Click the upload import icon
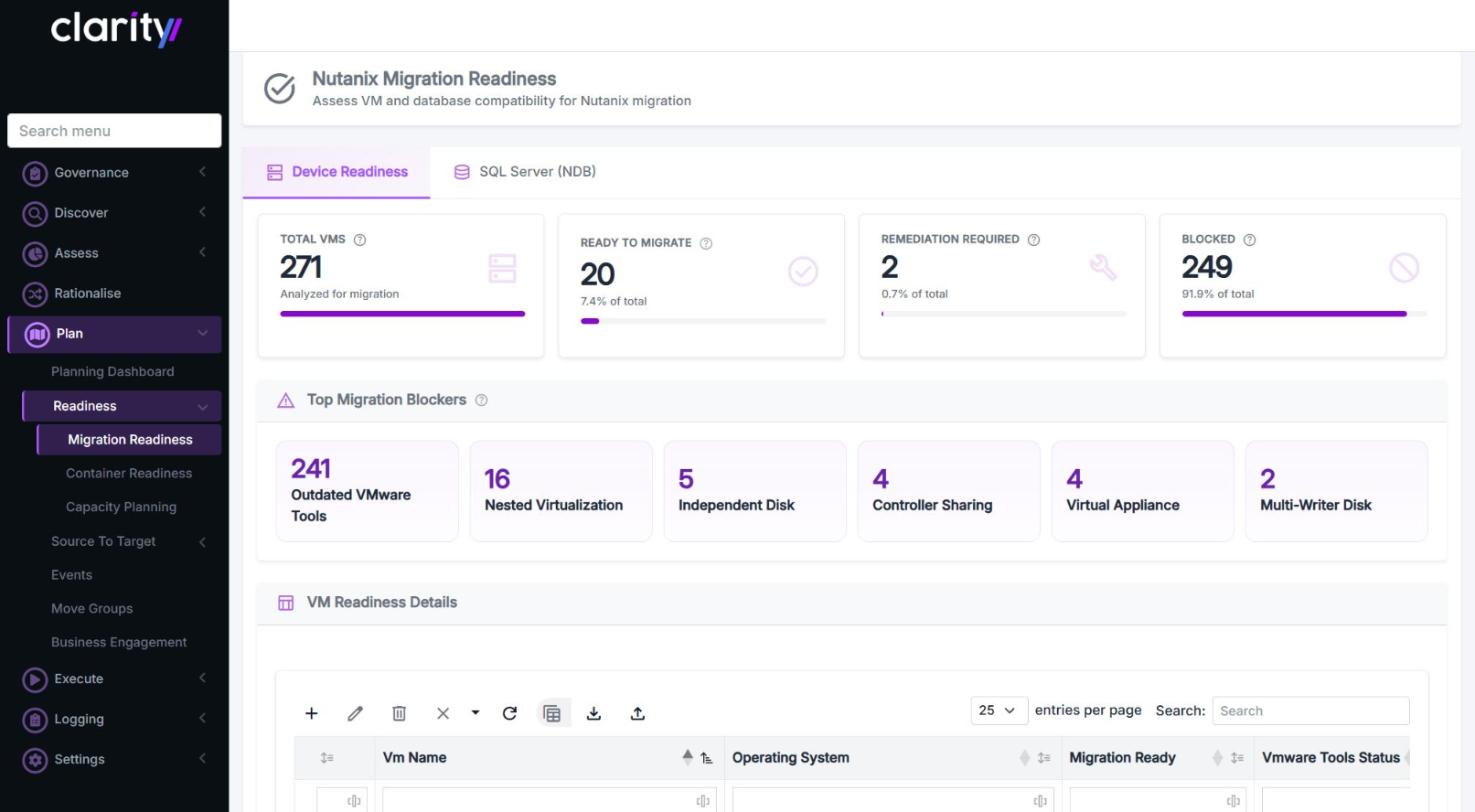The height and width of the screenshot is (812, 1475). 638,713
